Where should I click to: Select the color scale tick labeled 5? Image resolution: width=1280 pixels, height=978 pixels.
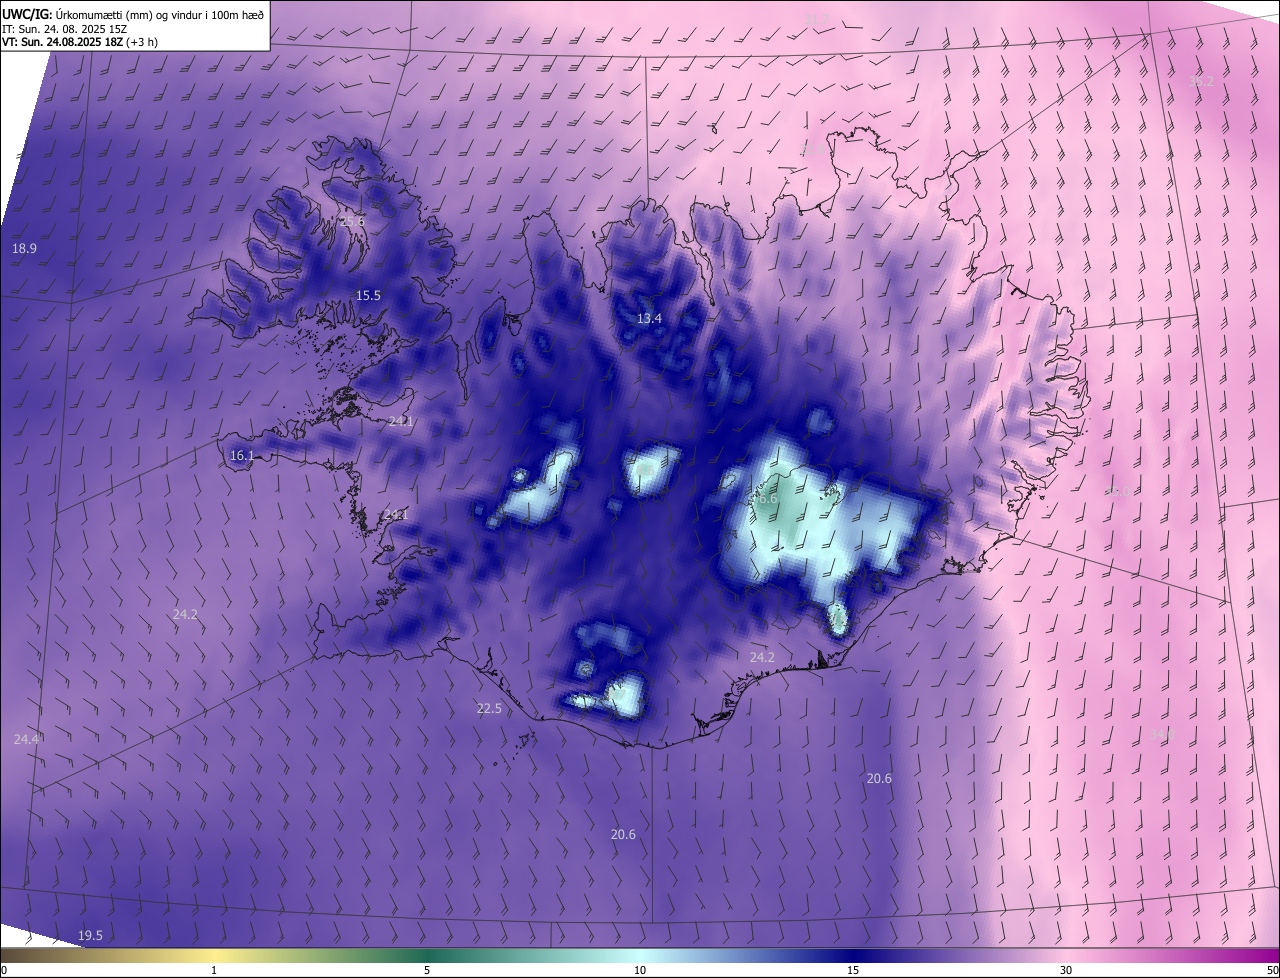tap(427, 970)
